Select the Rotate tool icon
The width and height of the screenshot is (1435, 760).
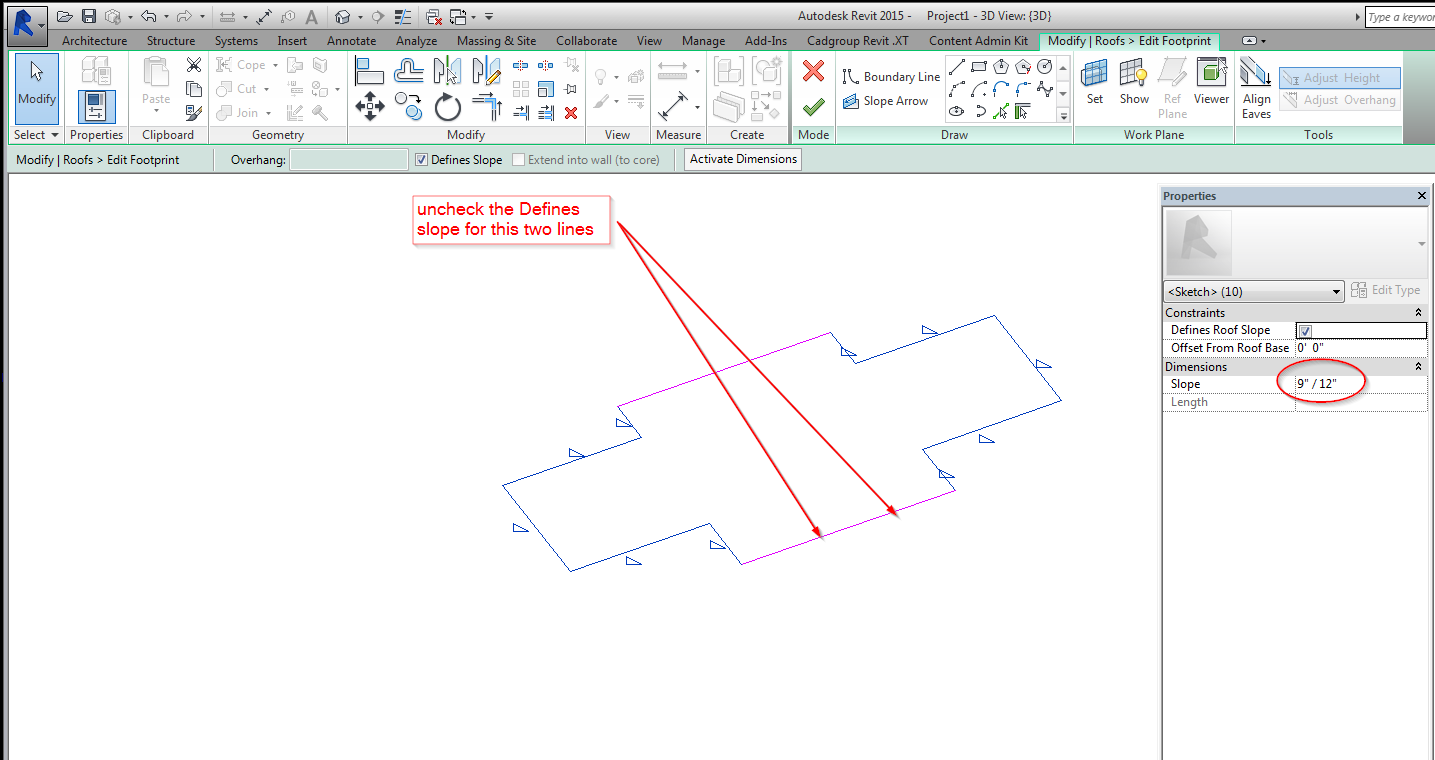coord(448,107)
